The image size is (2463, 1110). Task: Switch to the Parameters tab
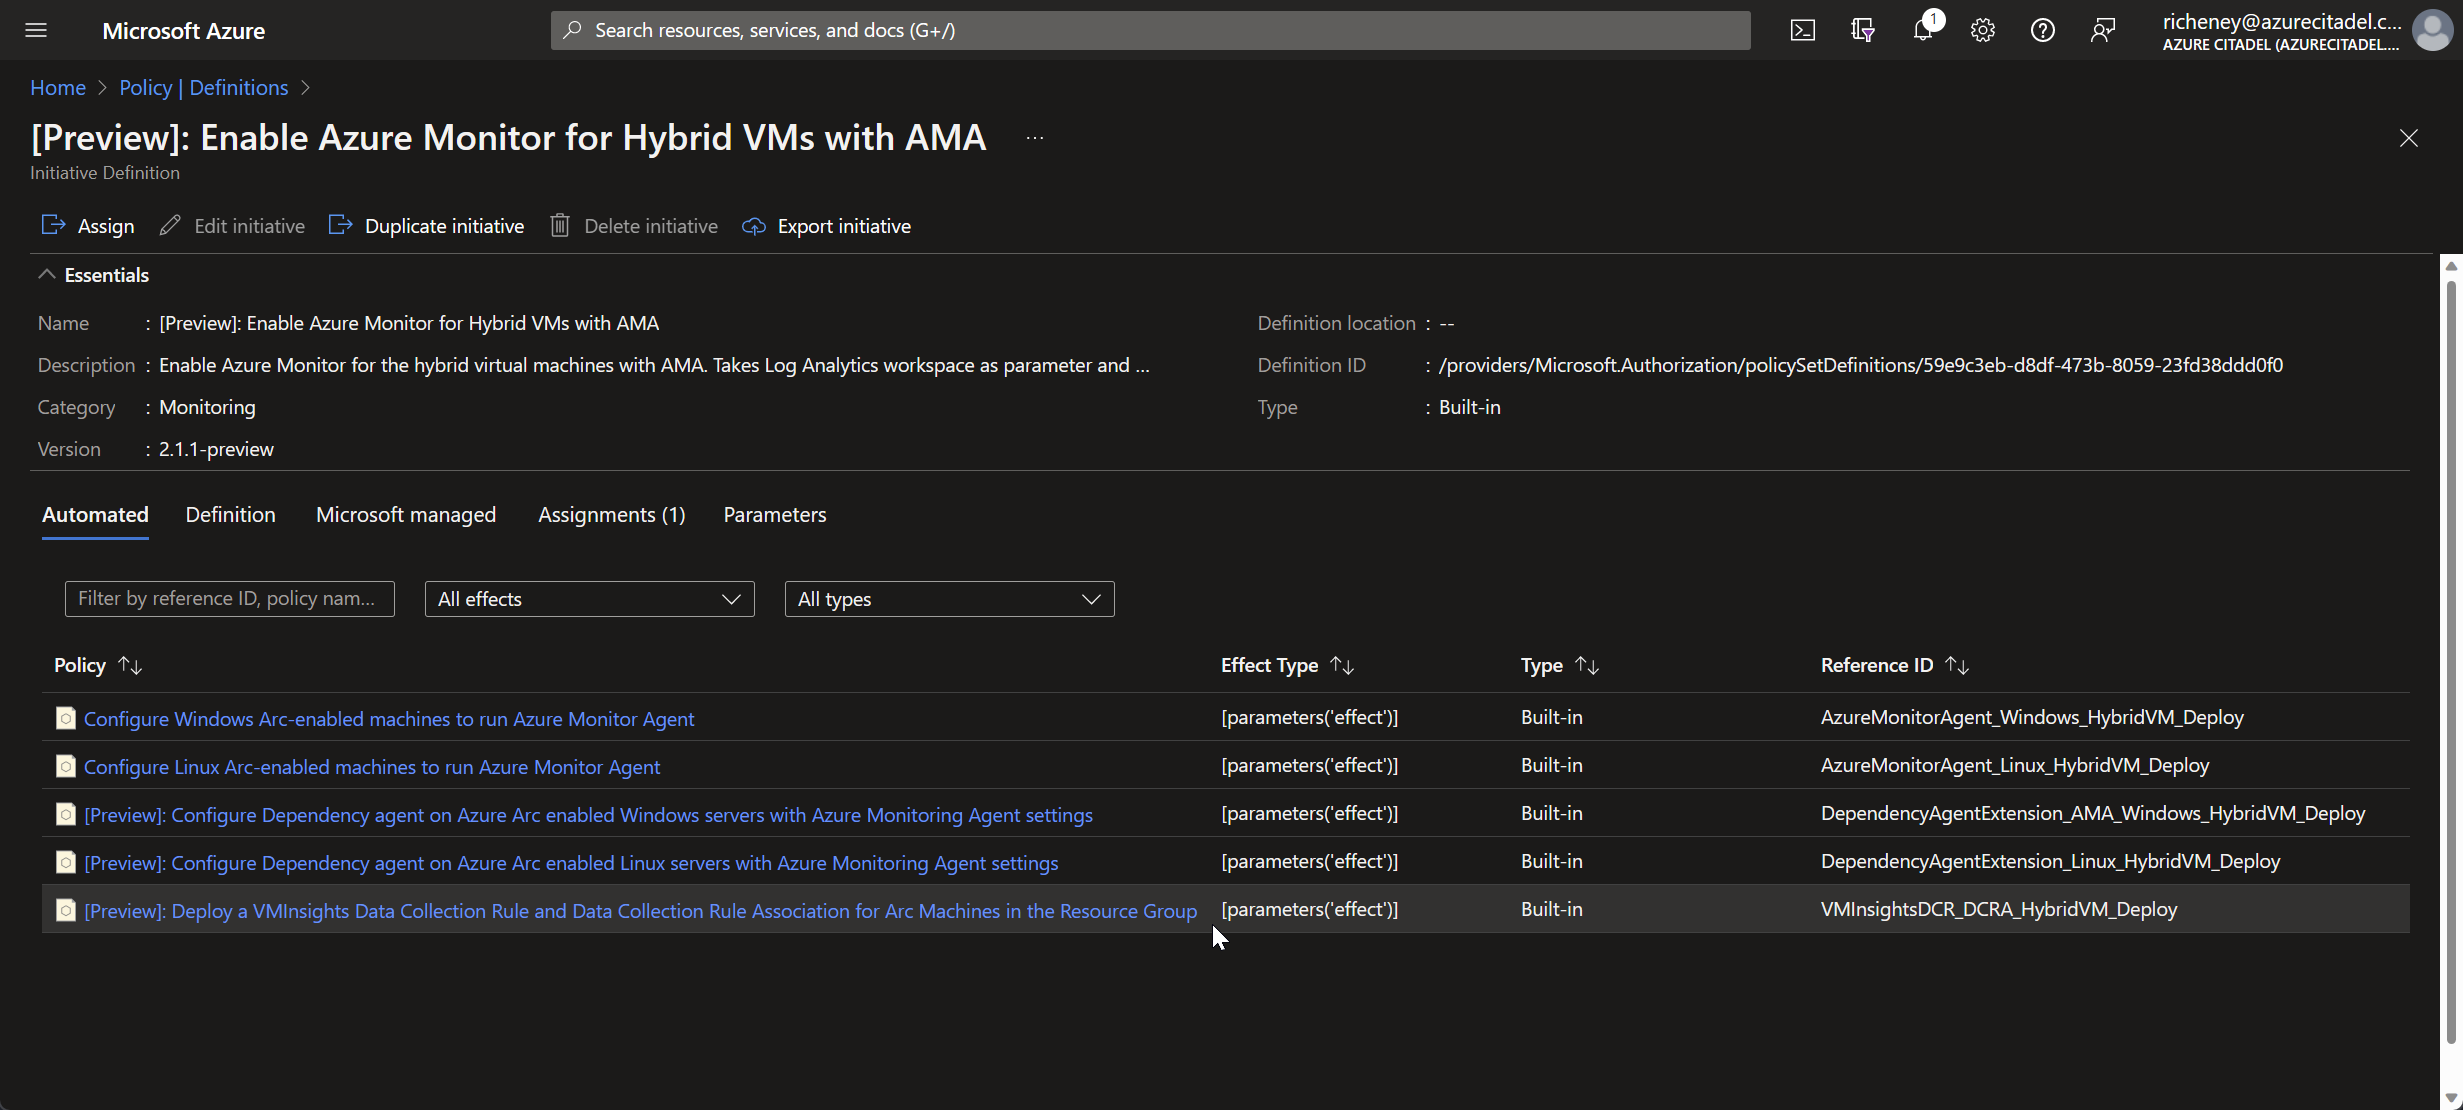[x=774, y=514]
